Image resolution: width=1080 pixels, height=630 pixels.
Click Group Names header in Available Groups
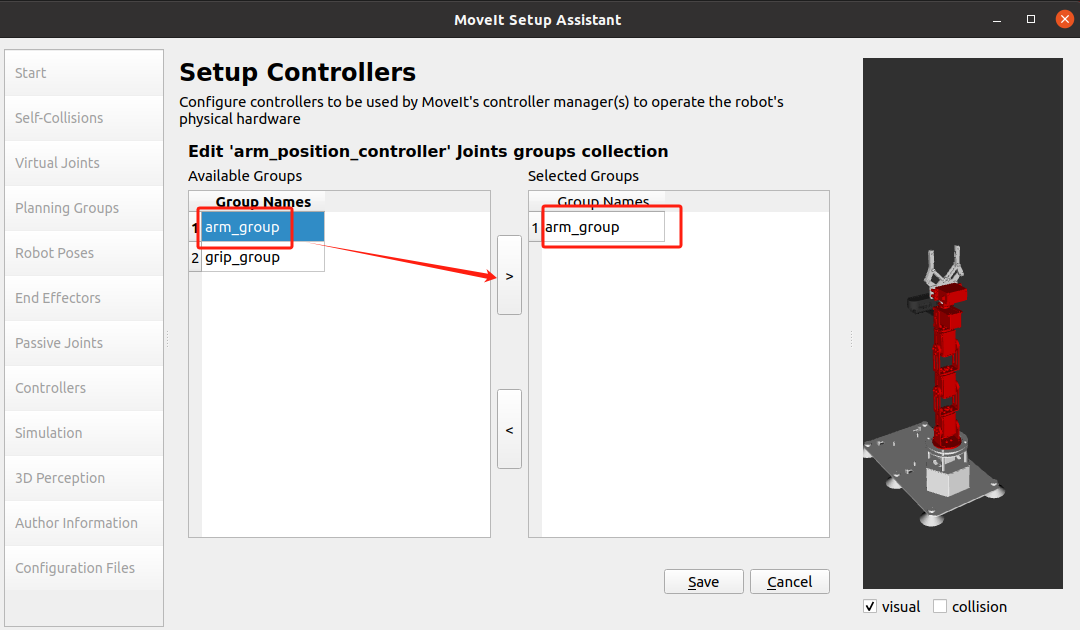click(x=263, y=202)
